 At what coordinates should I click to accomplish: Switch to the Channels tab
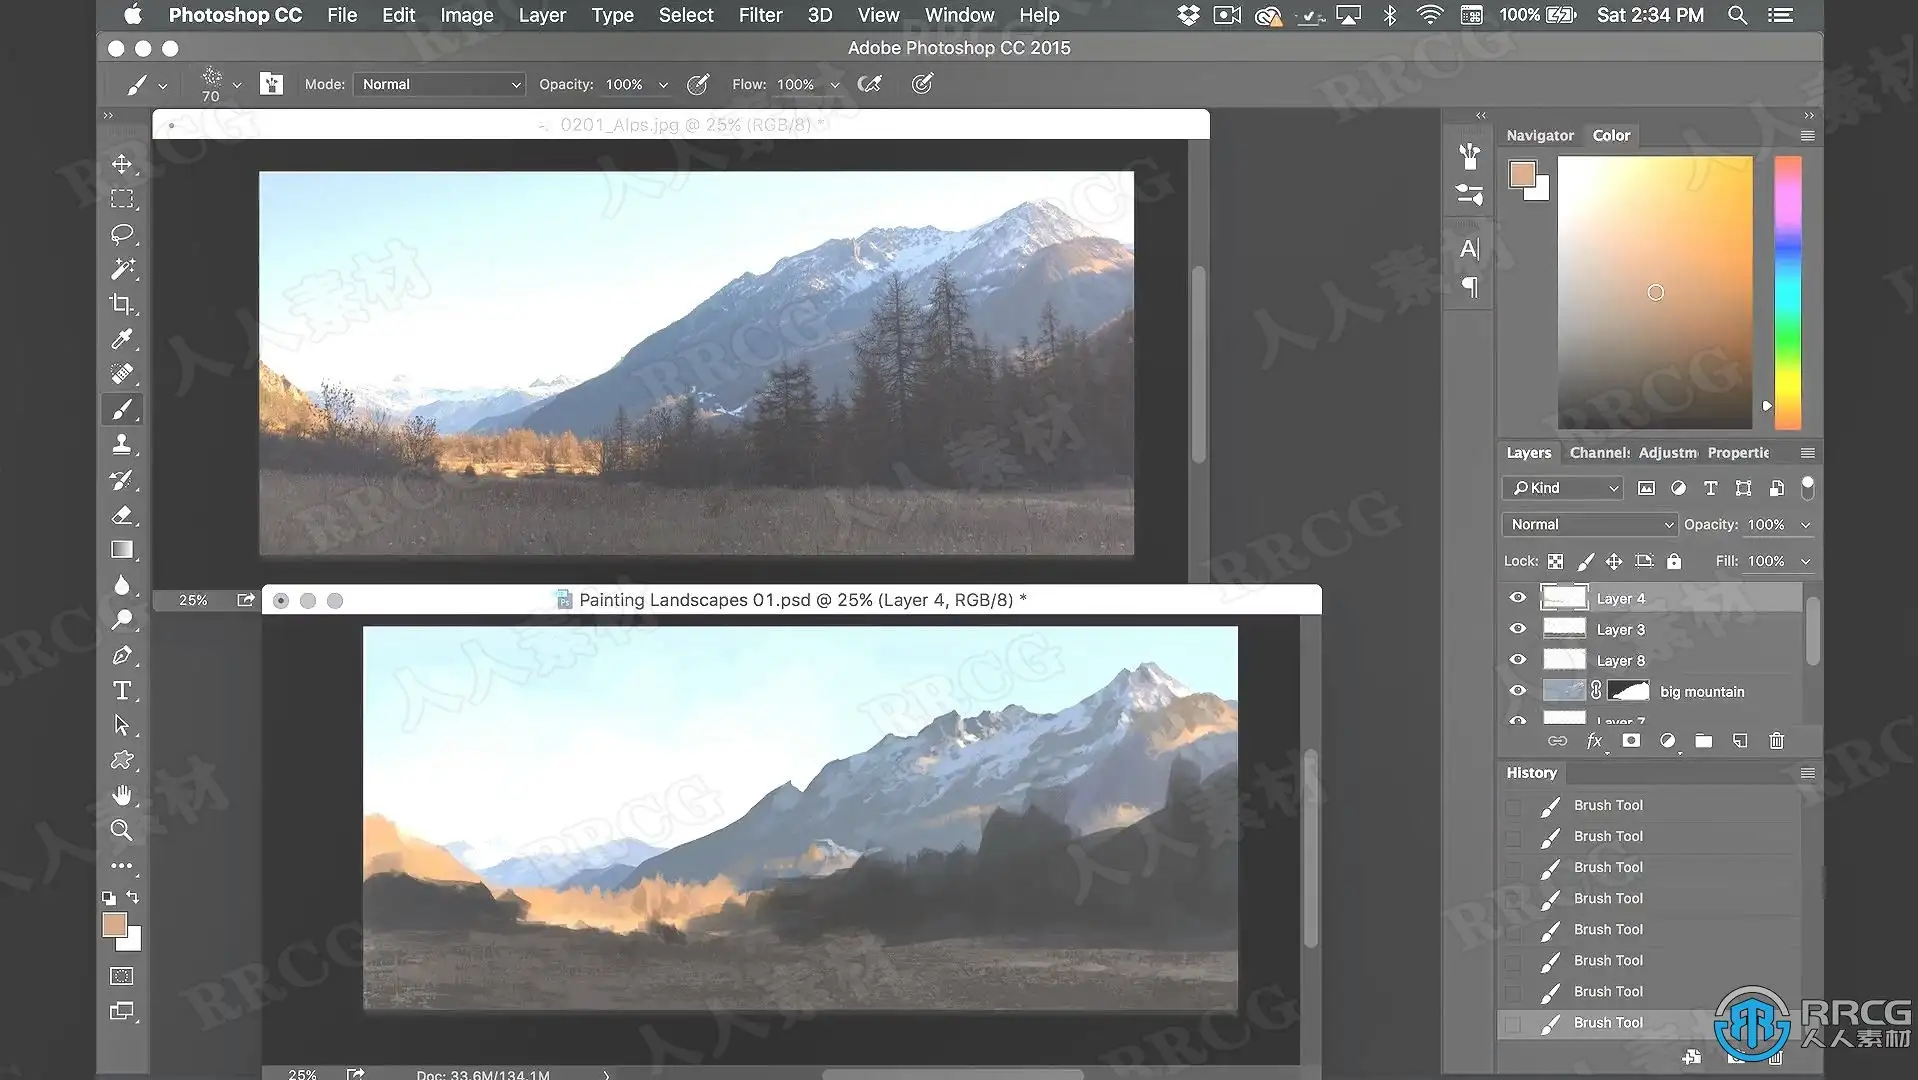pyautogui.click(x=1599, y=453)
